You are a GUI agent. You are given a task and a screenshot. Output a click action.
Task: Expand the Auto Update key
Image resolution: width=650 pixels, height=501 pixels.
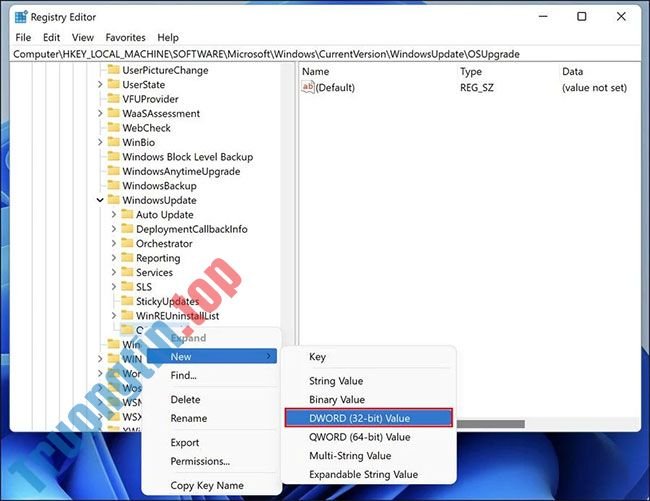tap(114, 215)
